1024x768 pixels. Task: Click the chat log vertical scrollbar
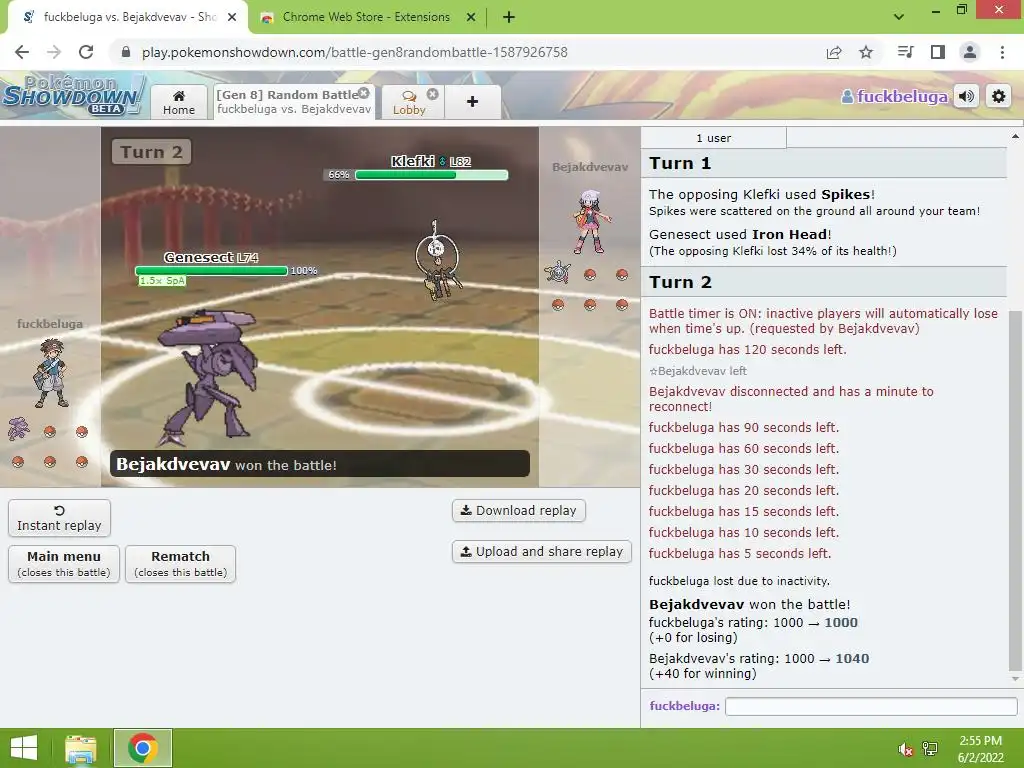coord(1014,490)
